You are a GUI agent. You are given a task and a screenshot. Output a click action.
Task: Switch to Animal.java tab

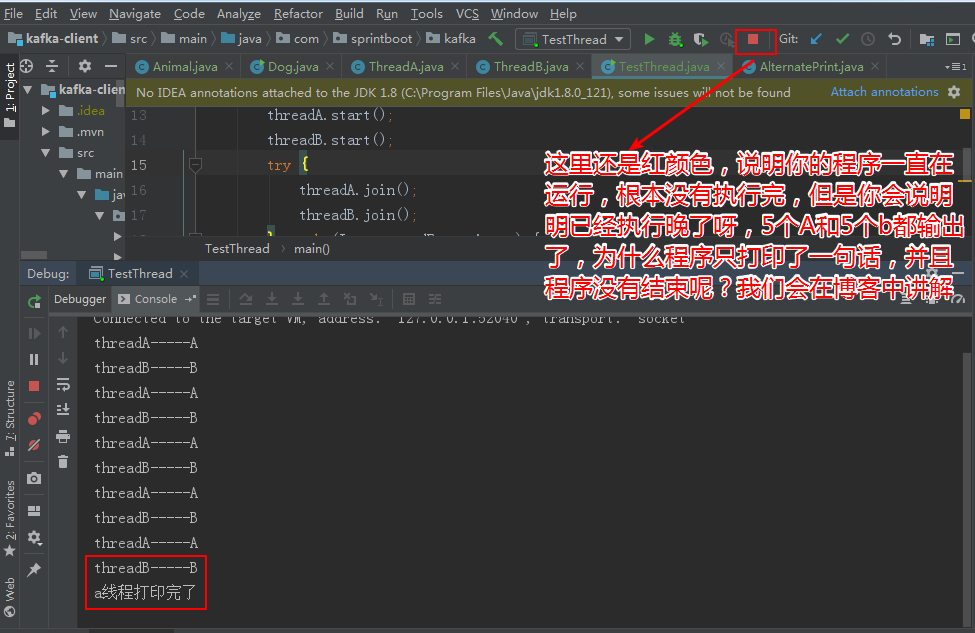pyautogui.click(x=185, y=67)
